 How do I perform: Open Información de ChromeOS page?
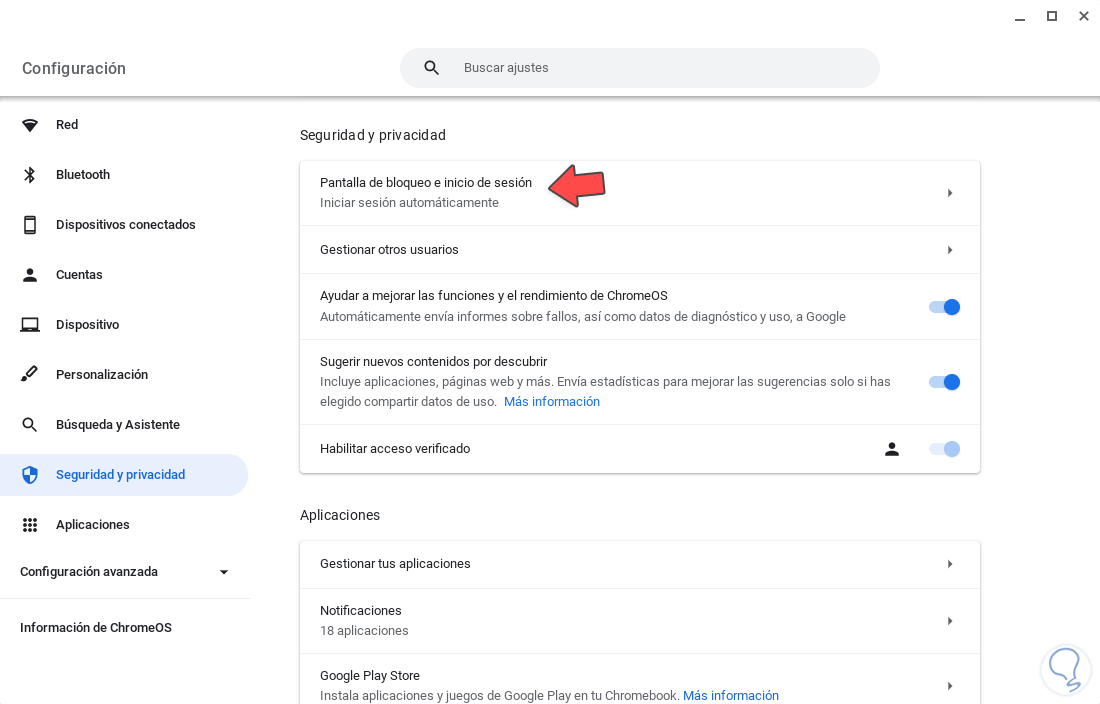coord(96,628)
